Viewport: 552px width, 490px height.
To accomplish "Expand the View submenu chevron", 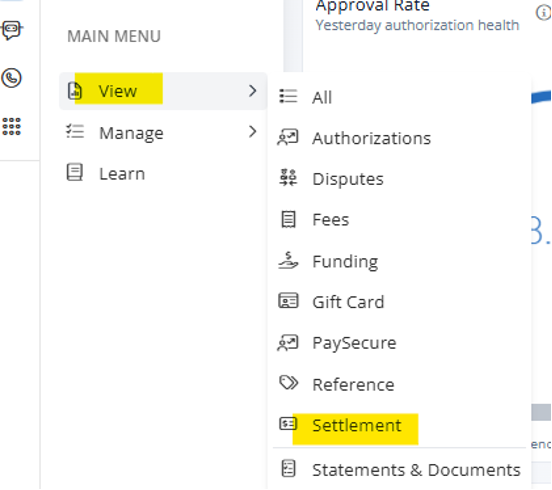I will pyautogui.click(x=252, y=91).
